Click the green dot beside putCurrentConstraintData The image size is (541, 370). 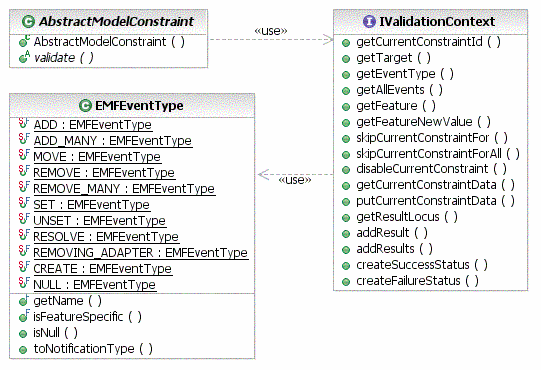346,202
